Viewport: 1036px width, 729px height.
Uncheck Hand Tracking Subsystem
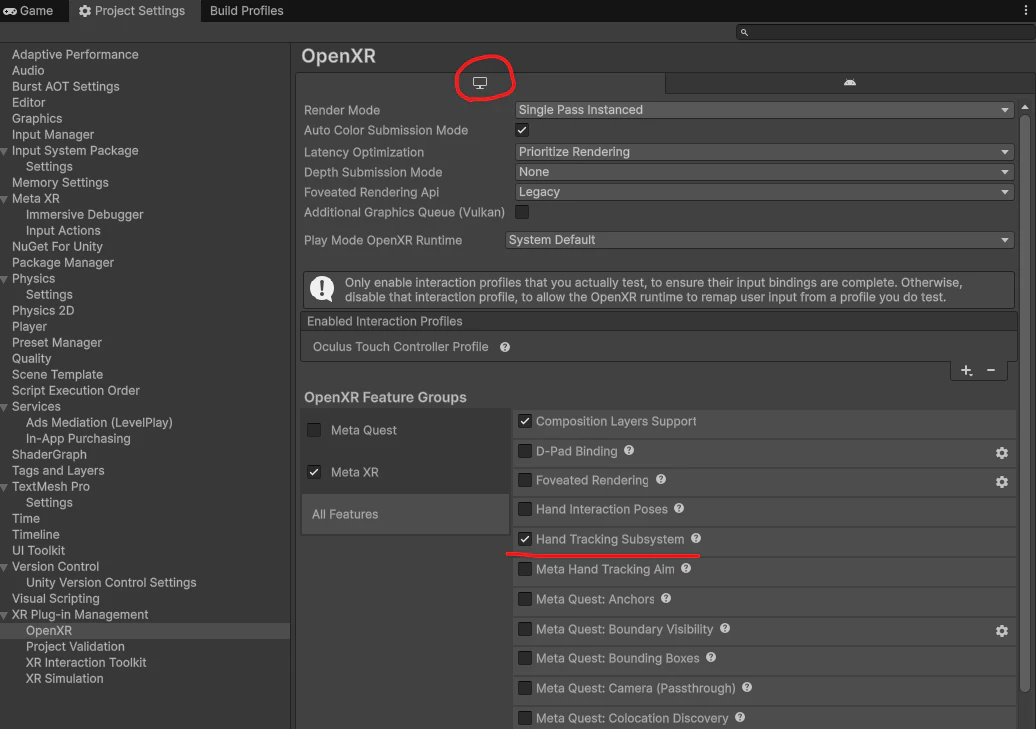525,539
